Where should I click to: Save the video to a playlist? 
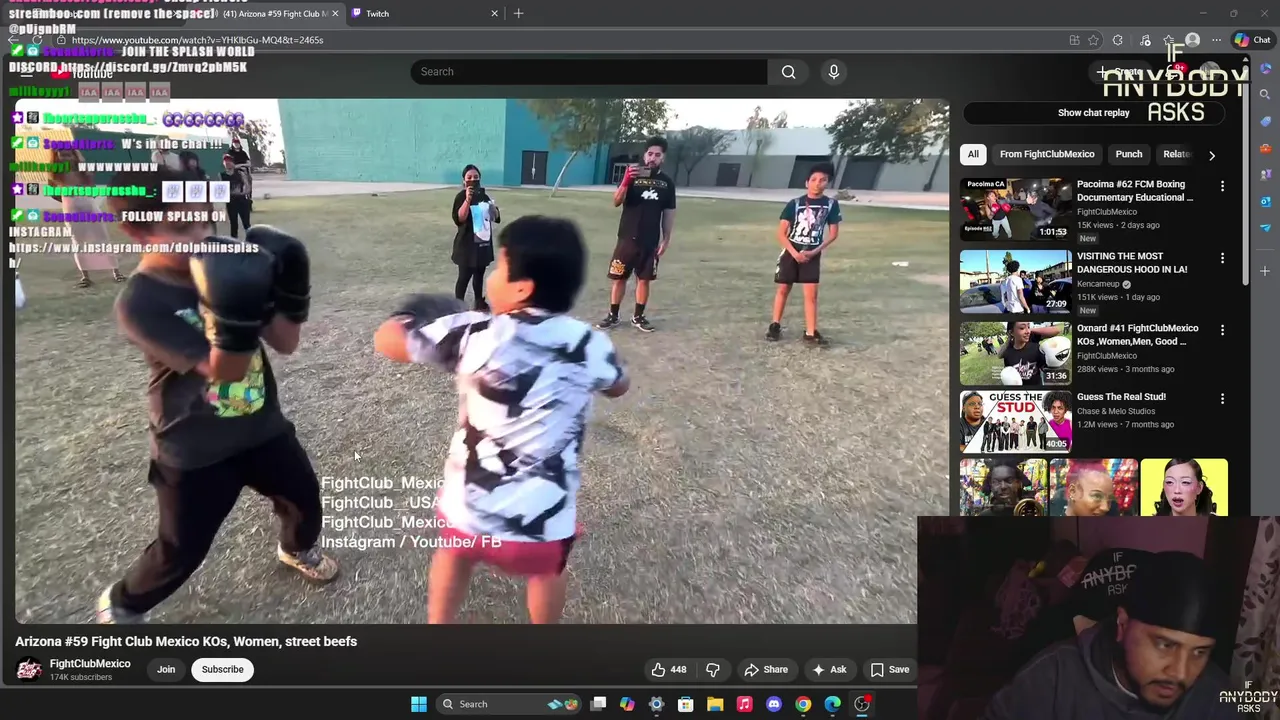tap(889, 670)
